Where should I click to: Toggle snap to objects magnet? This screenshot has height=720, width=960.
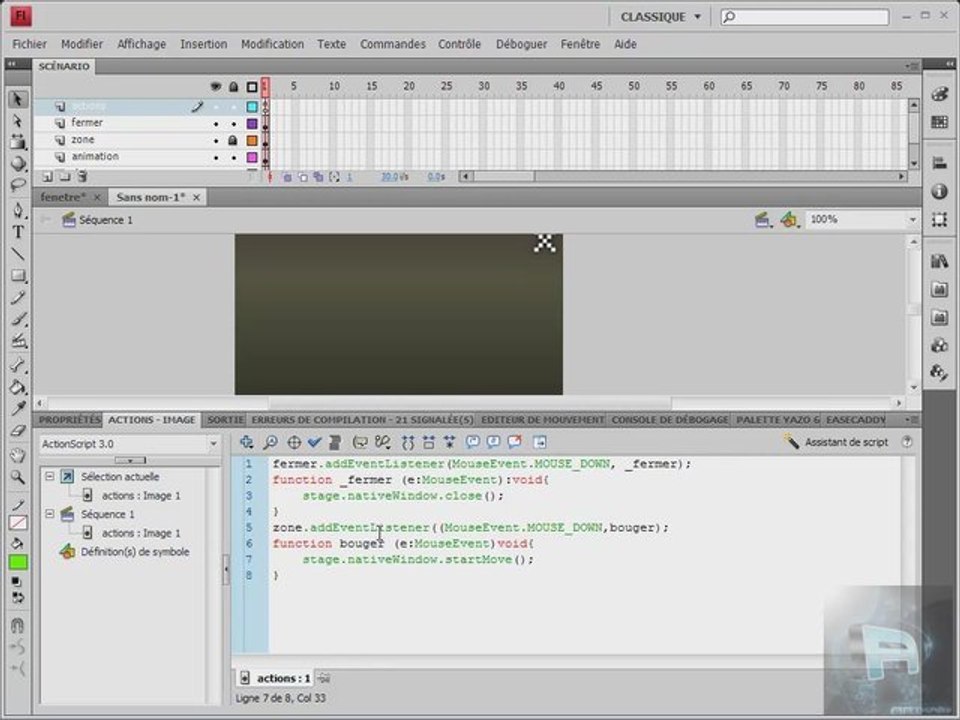coord(18,625)
